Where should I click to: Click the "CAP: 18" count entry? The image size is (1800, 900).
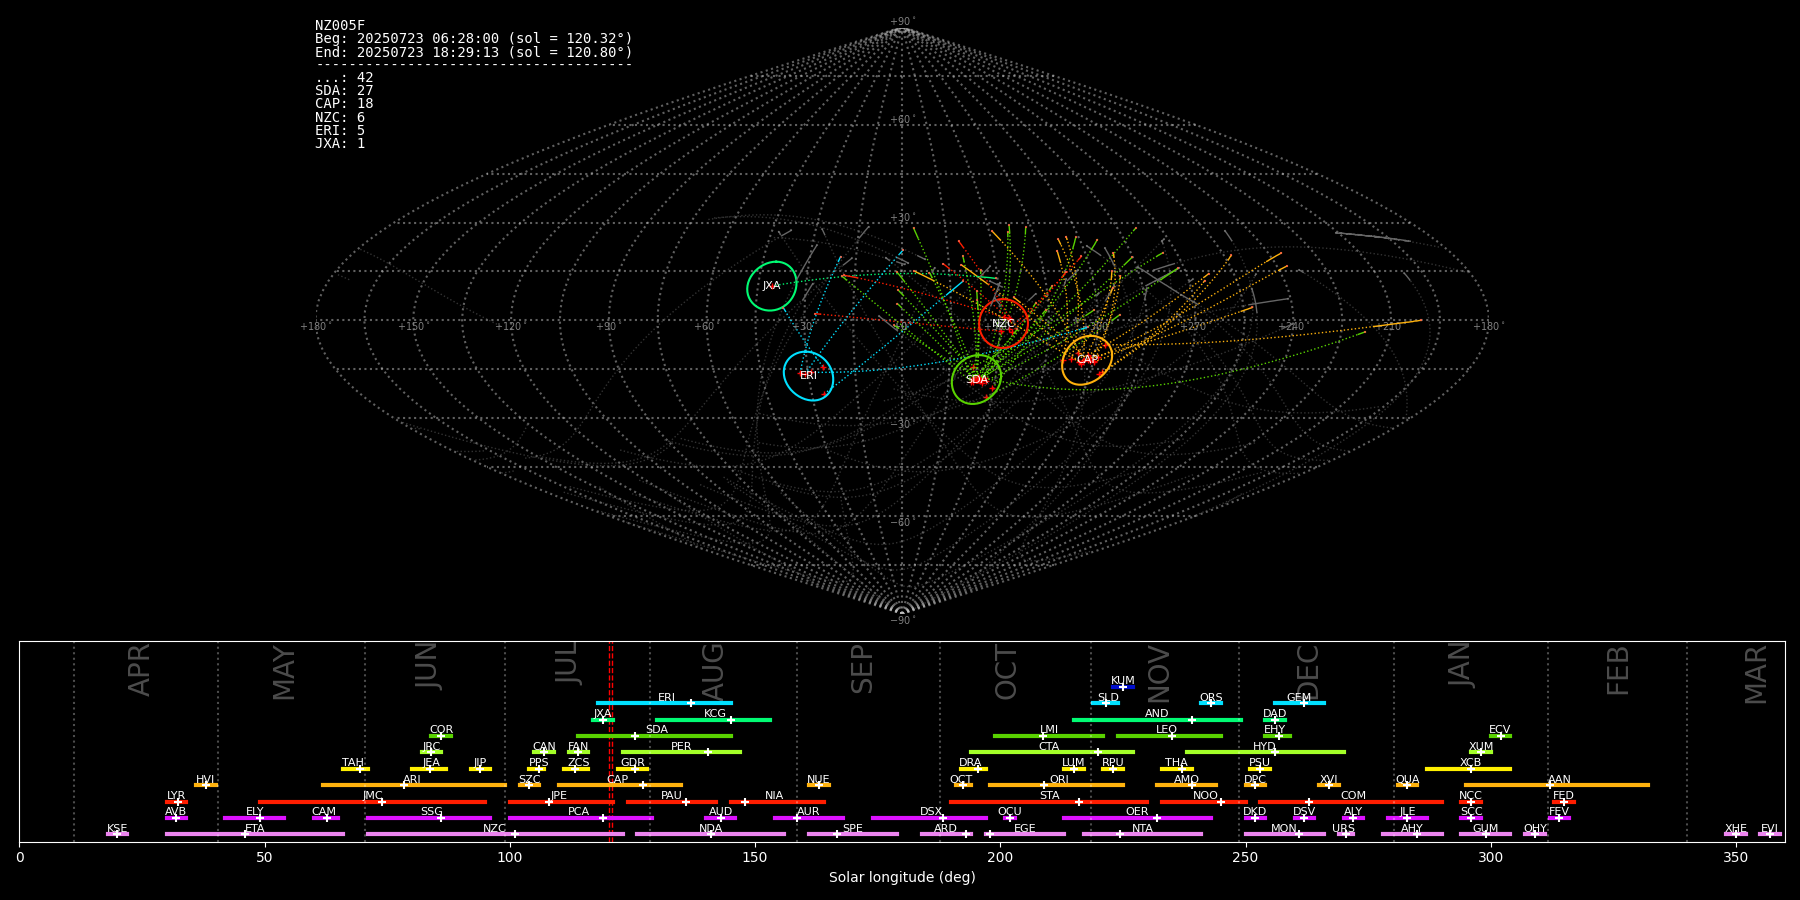click(x=344, y=104)
